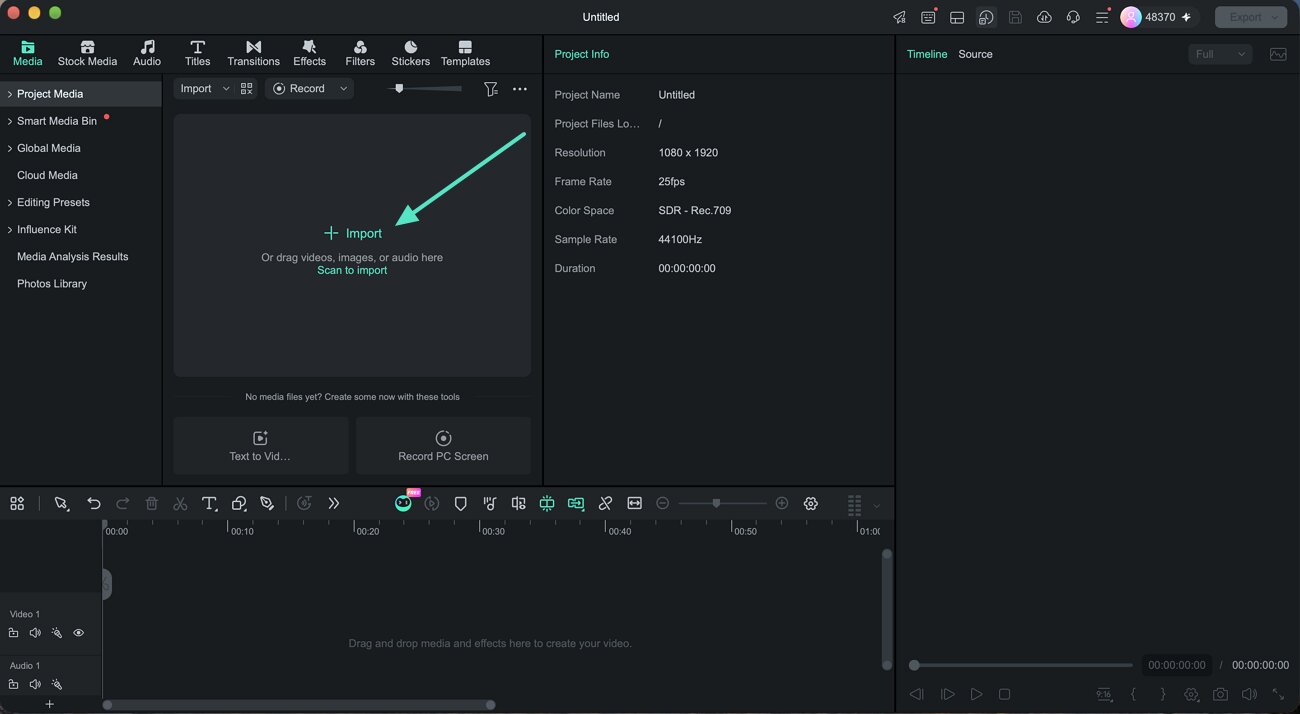The width and height of the screenshot is (1300, 714).
Task: Click the snapshot camera icon in preview
Action: pos(1220,694)
